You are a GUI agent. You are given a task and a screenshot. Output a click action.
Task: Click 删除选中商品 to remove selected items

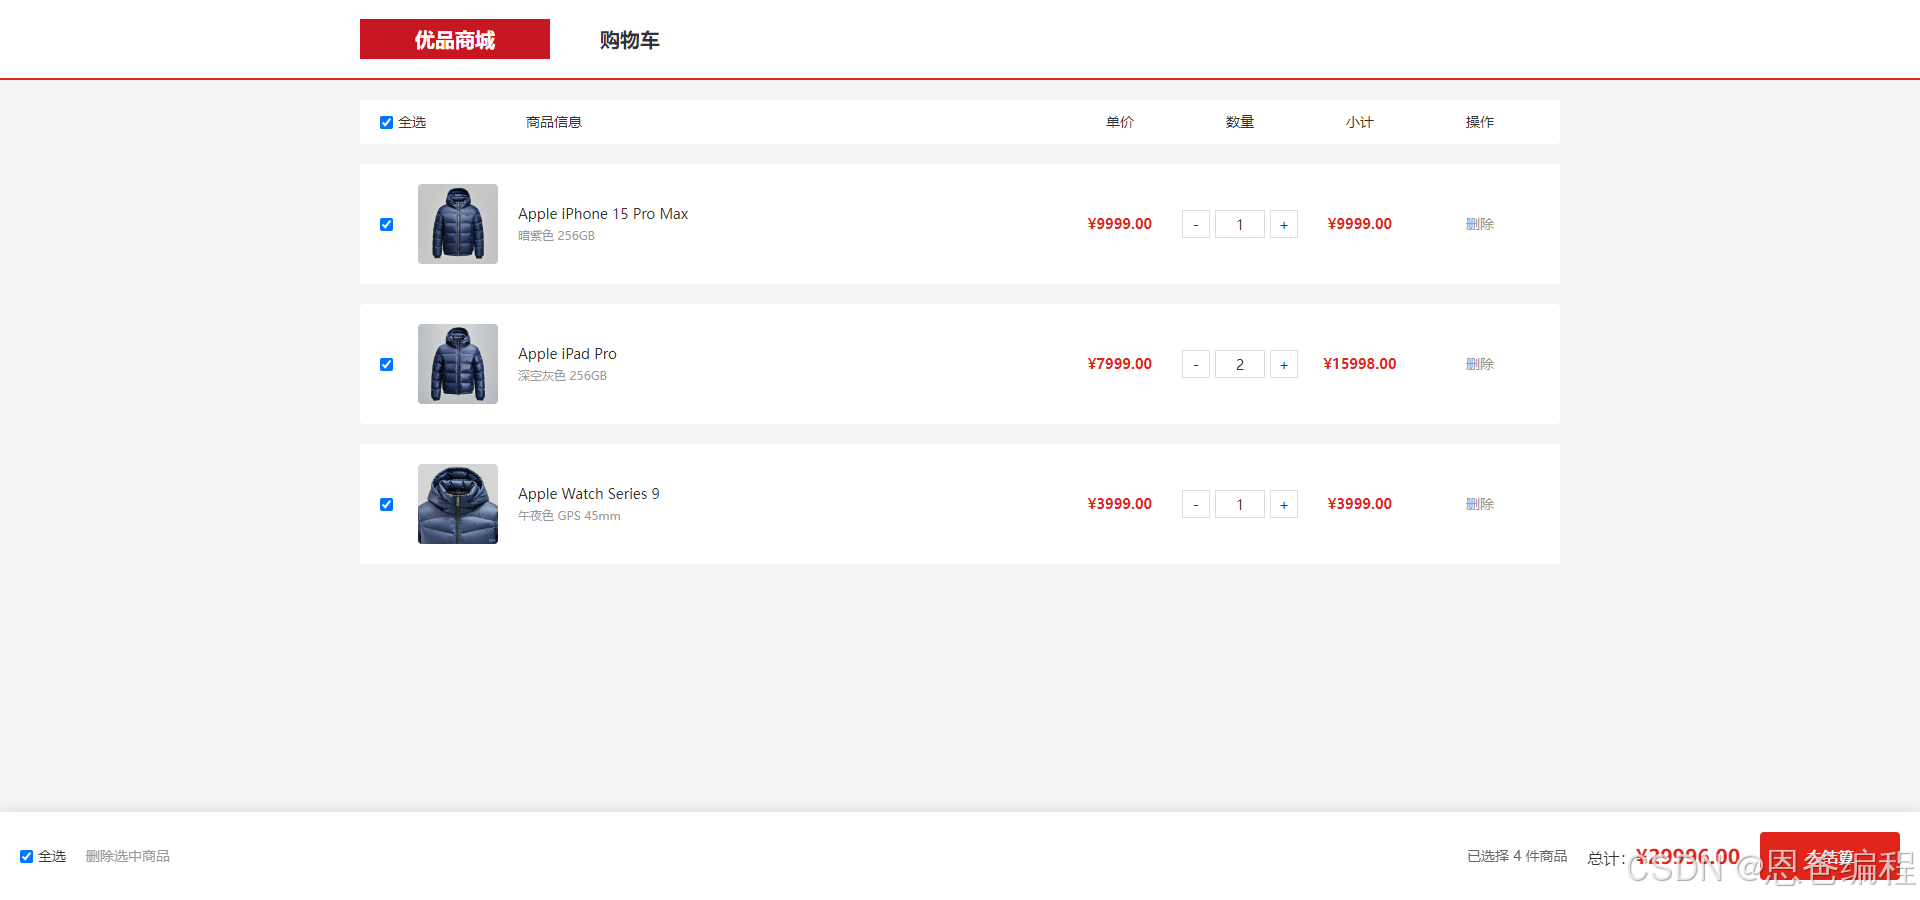(x=128, y=856)
